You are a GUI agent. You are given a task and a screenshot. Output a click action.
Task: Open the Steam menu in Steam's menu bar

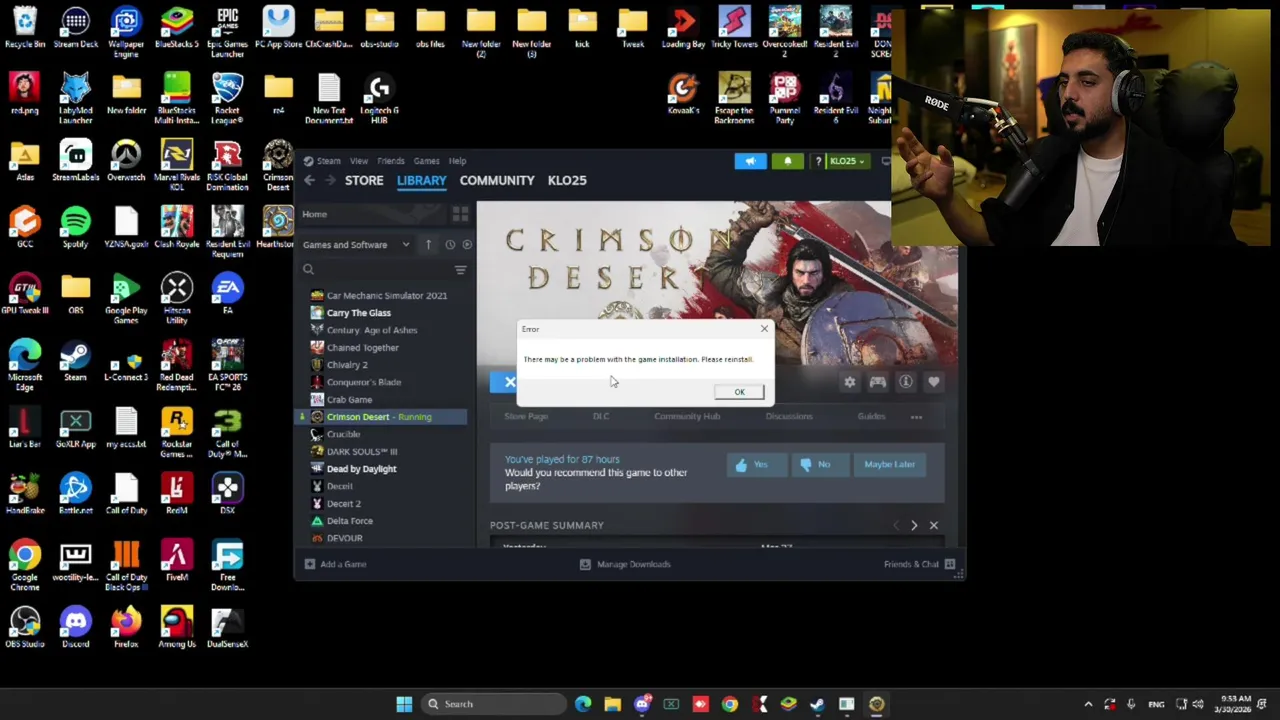(328, 161)
